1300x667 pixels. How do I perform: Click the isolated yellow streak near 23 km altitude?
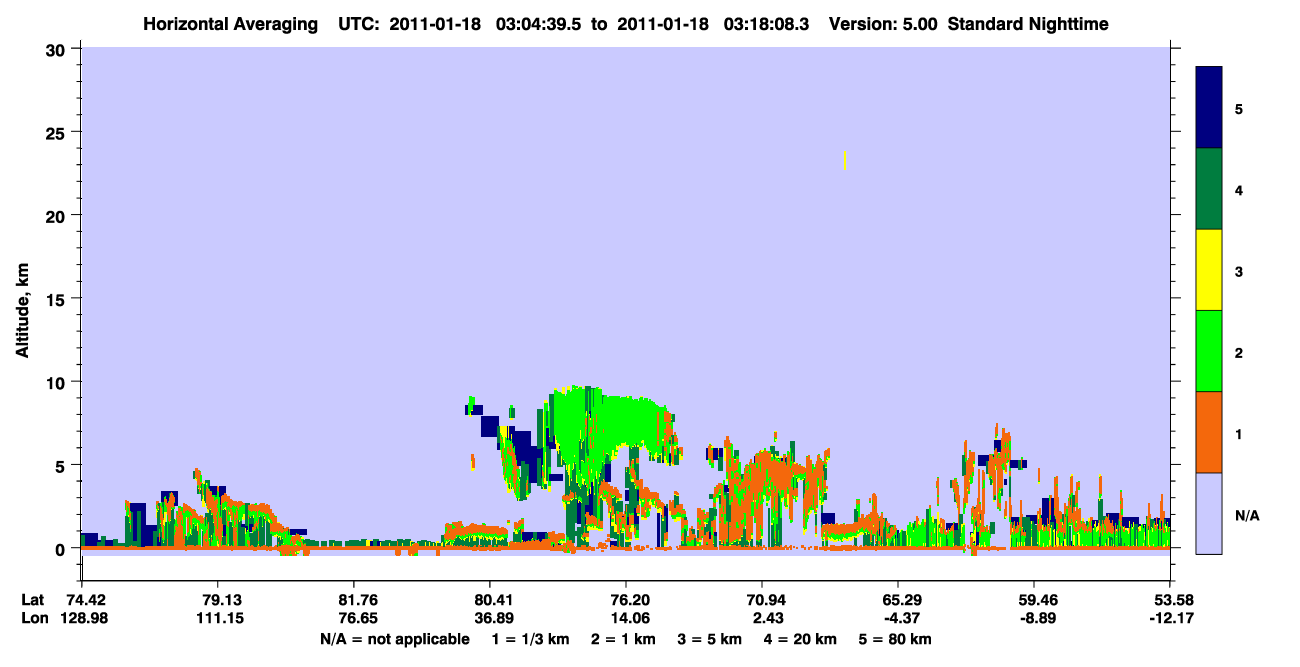click(x=845, y=160)
